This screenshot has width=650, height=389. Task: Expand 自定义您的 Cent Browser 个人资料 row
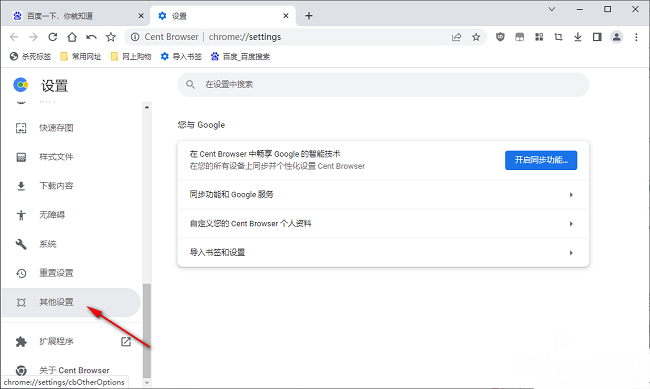(383, 224)
